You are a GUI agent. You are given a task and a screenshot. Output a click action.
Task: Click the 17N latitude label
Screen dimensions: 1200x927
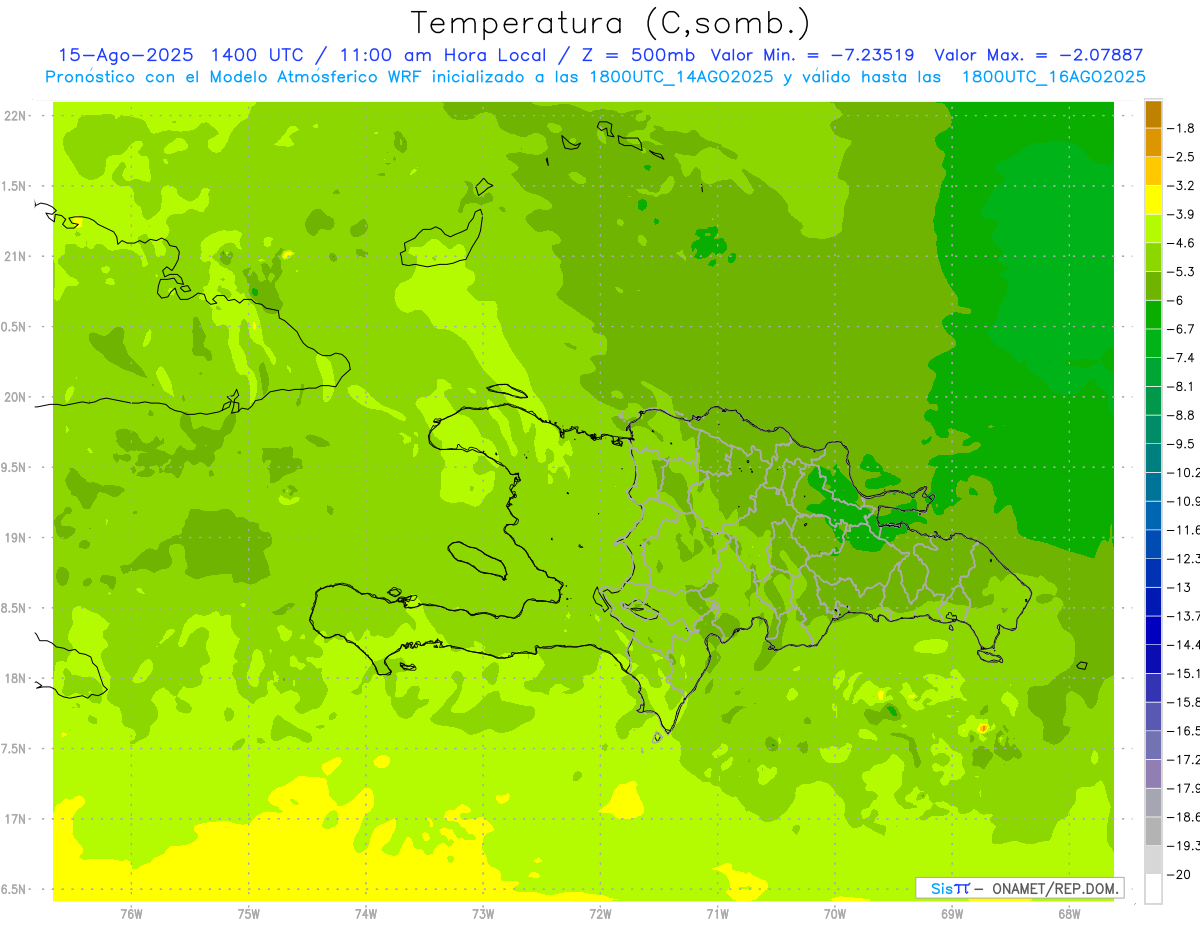(16, 819)
